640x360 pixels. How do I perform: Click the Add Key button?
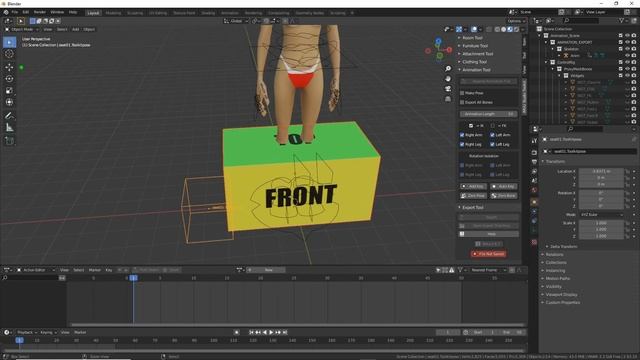pyautogui.click(x=473, y=187)
